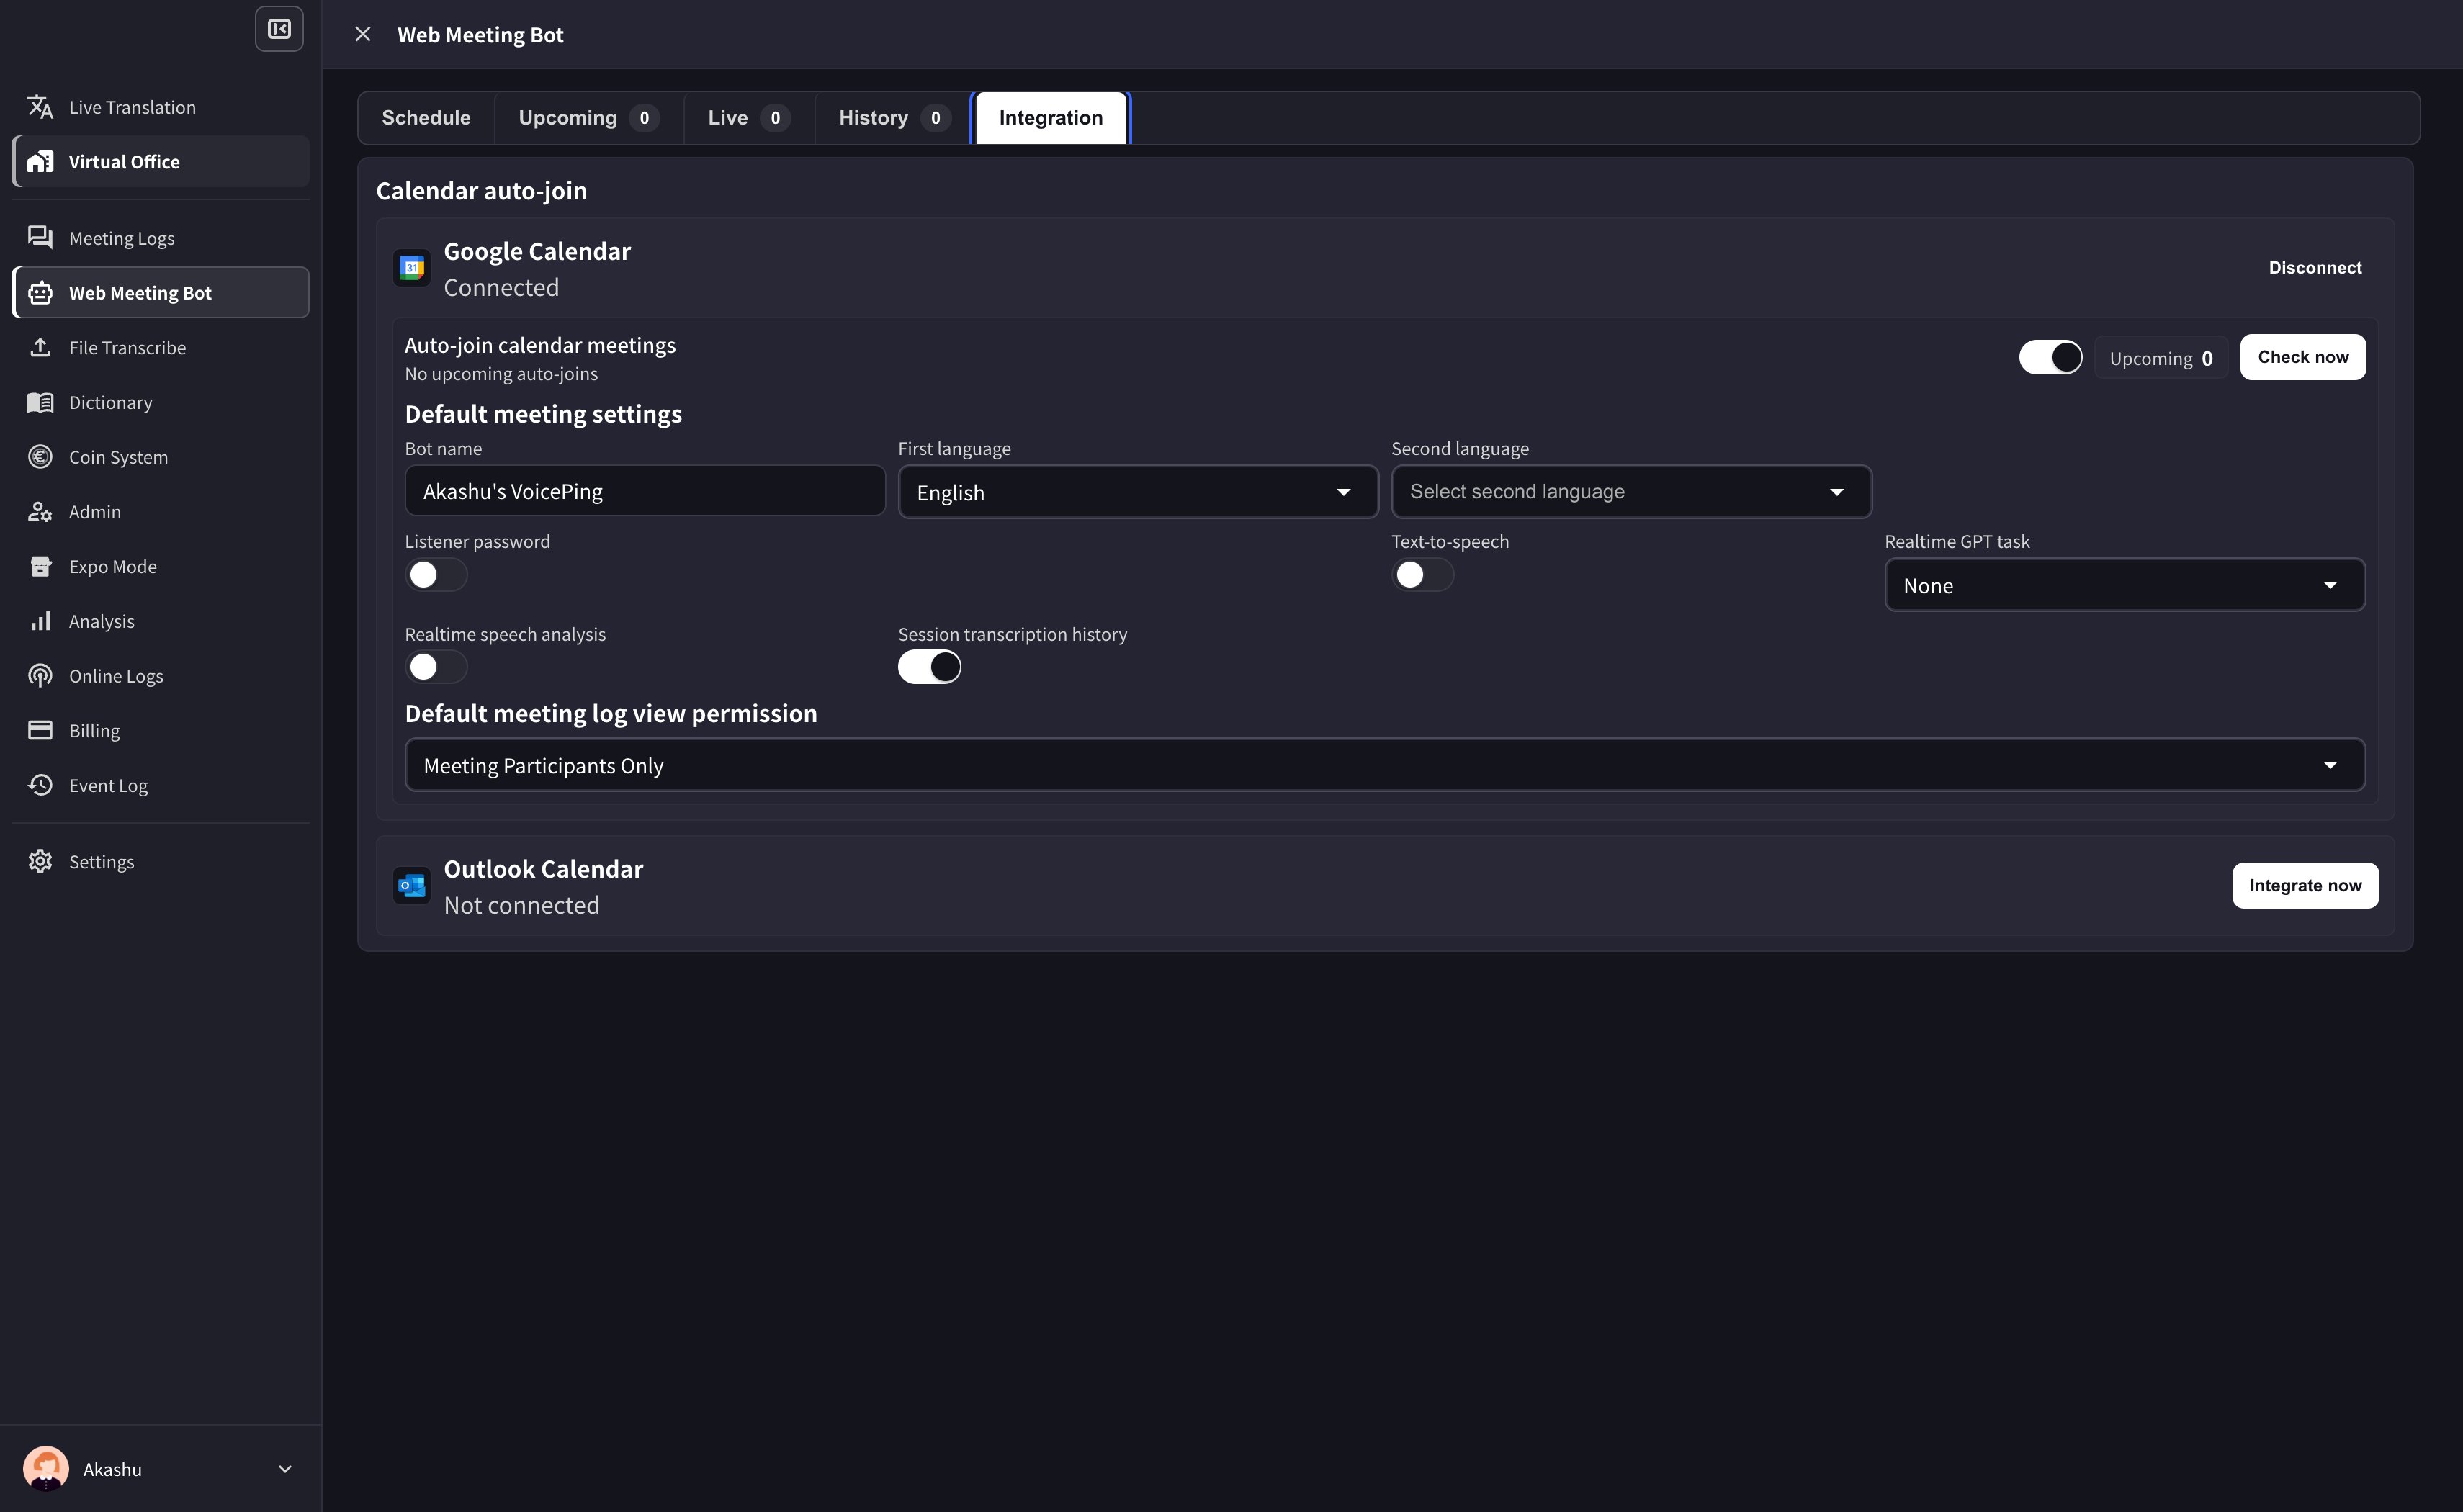Open the First language English dropdown
Viewport: 2463px width, 1512px height.
coord(1138,492)
